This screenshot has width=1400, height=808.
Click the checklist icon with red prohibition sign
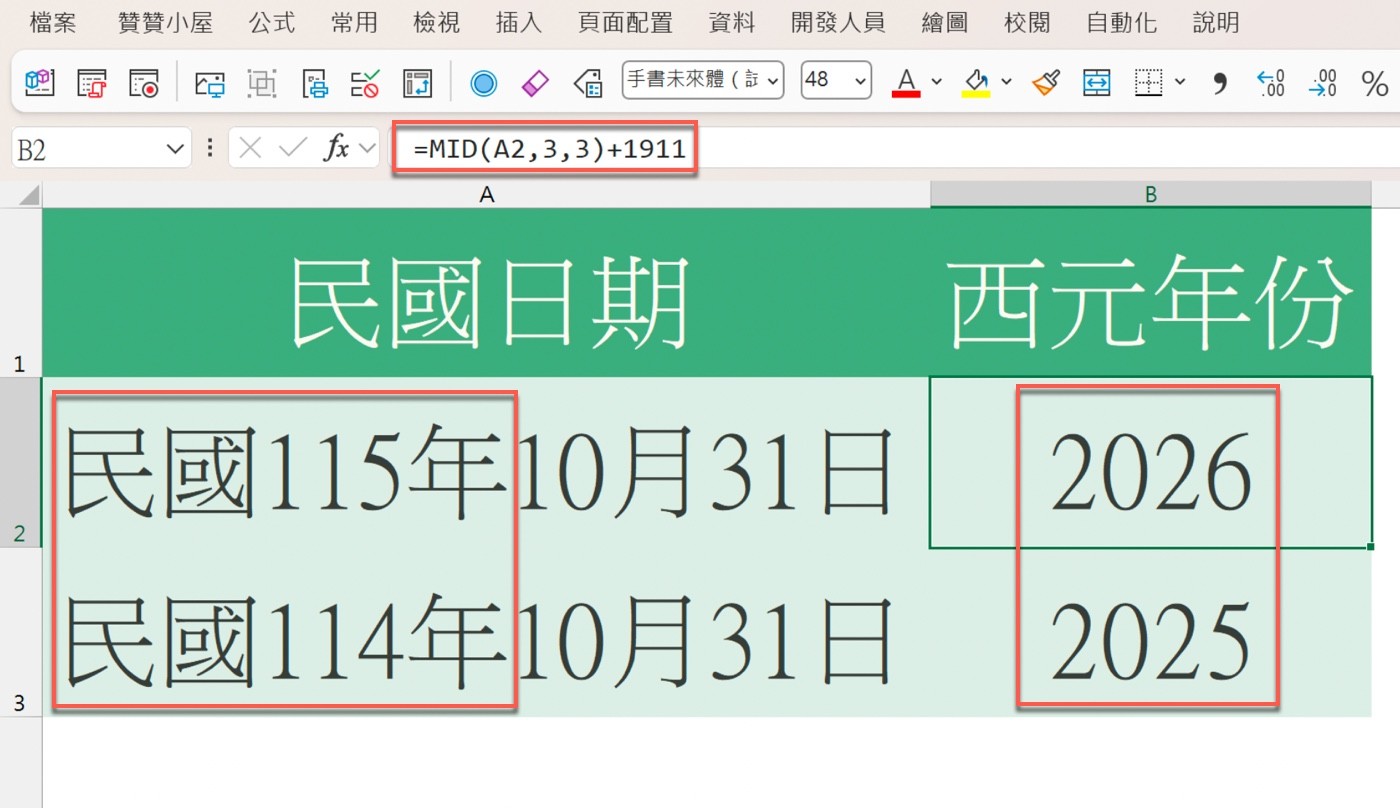(x=365, y=82)
